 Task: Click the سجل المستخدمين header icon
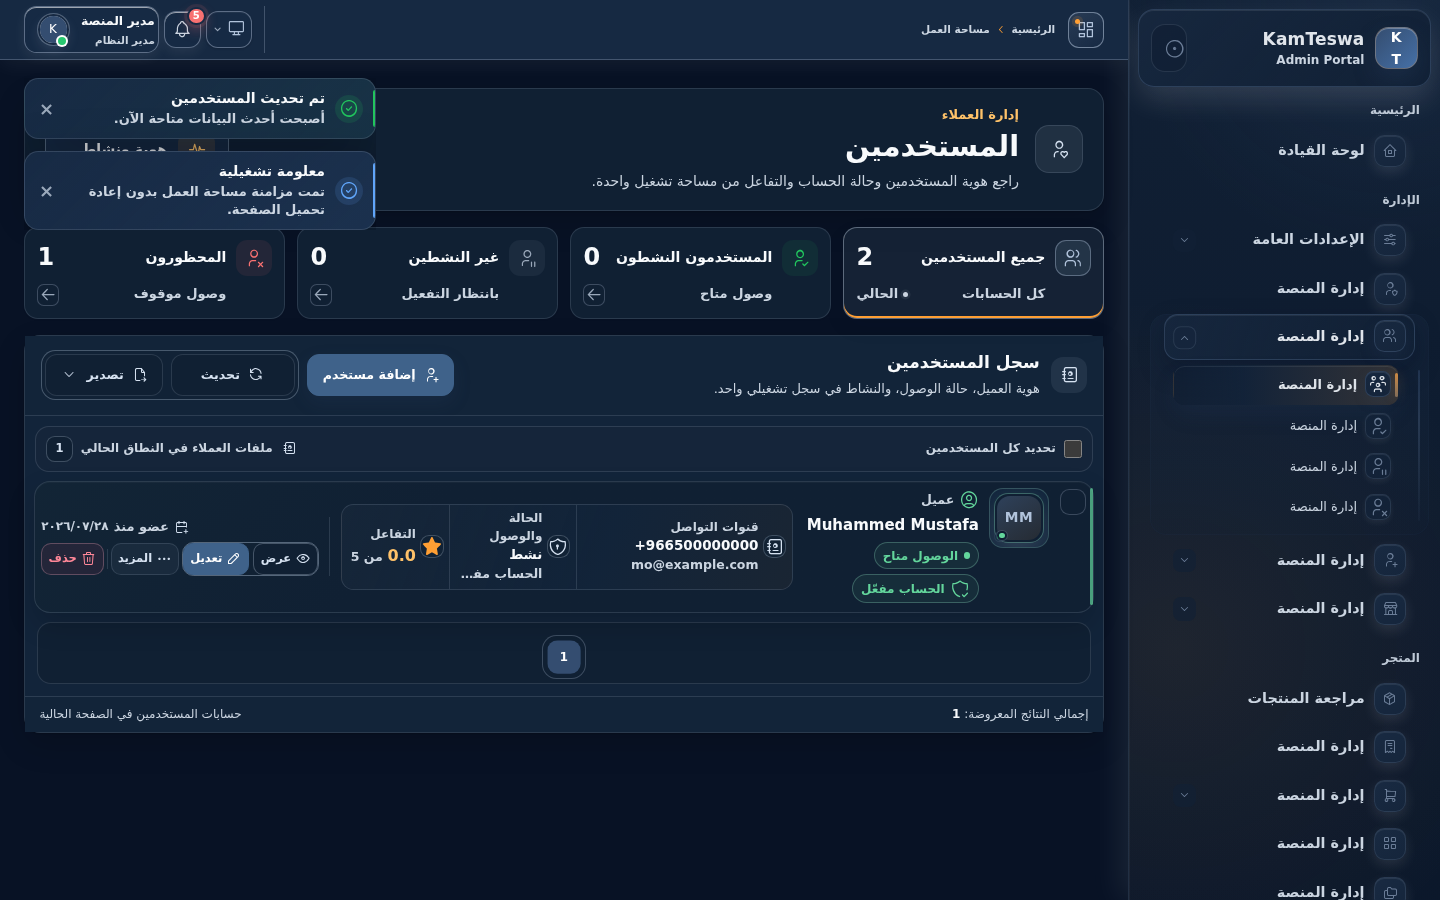[1069, 375]
